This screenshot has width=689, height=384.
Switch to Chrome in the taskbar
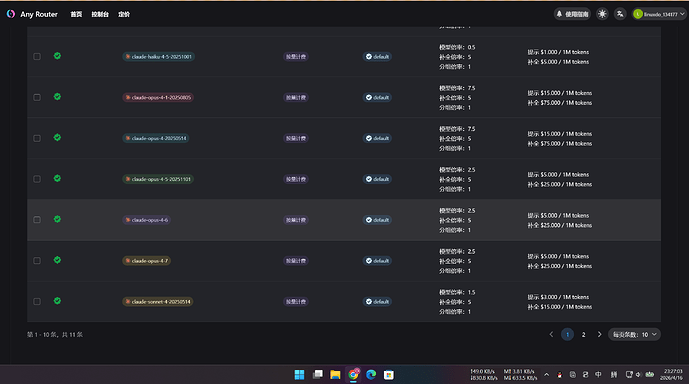pyautogui.click(x=353, y=375)
